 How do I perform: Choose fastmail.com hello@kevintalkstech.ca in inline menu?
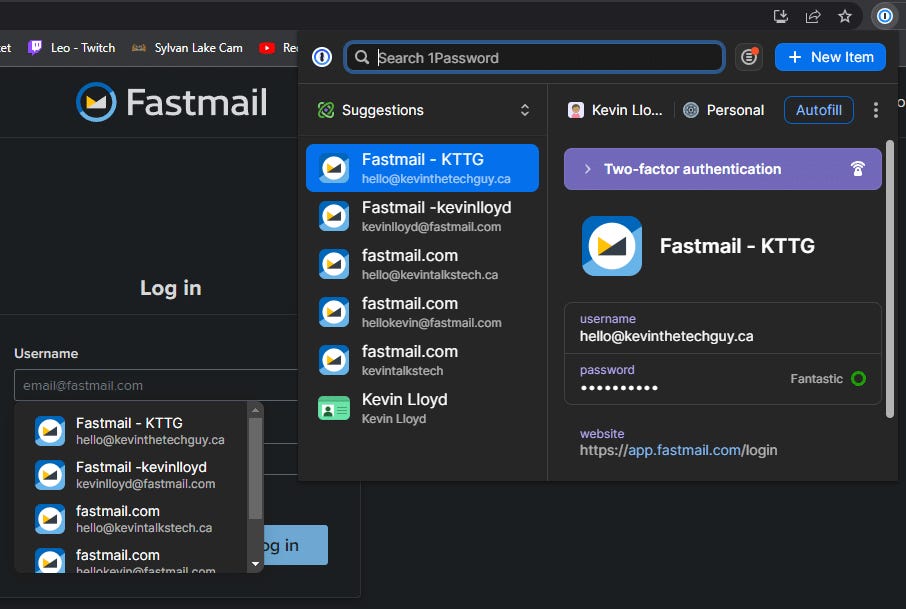coord(131,518)
